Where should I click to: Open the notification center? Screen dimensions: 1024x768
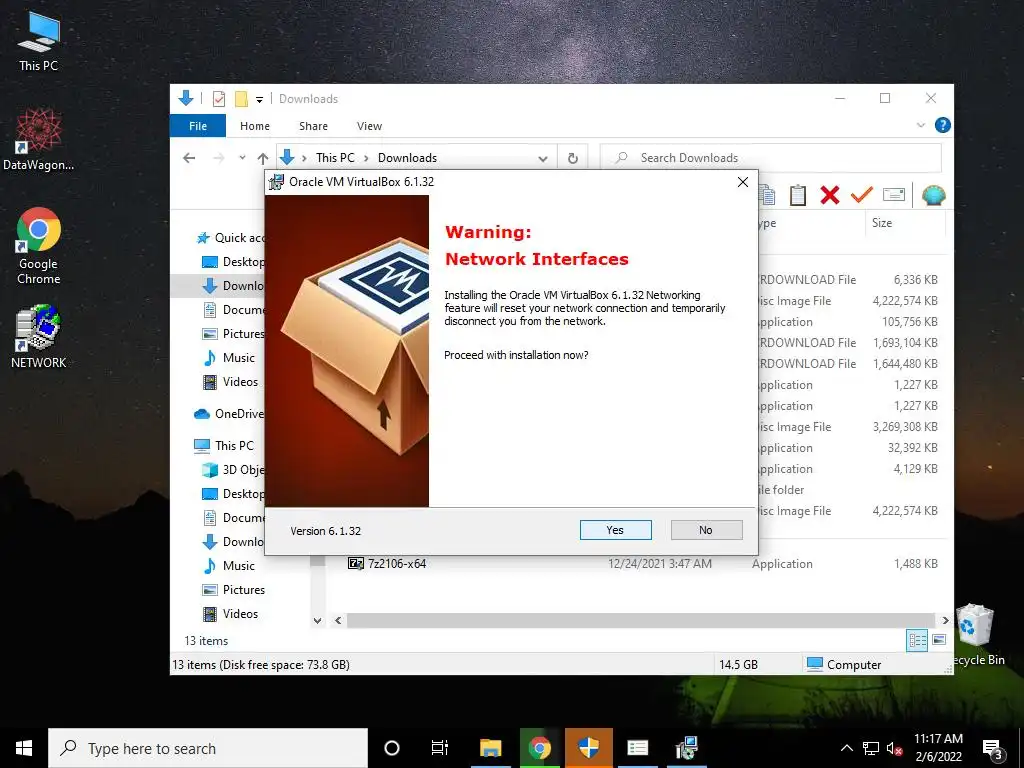click(993, 750)
